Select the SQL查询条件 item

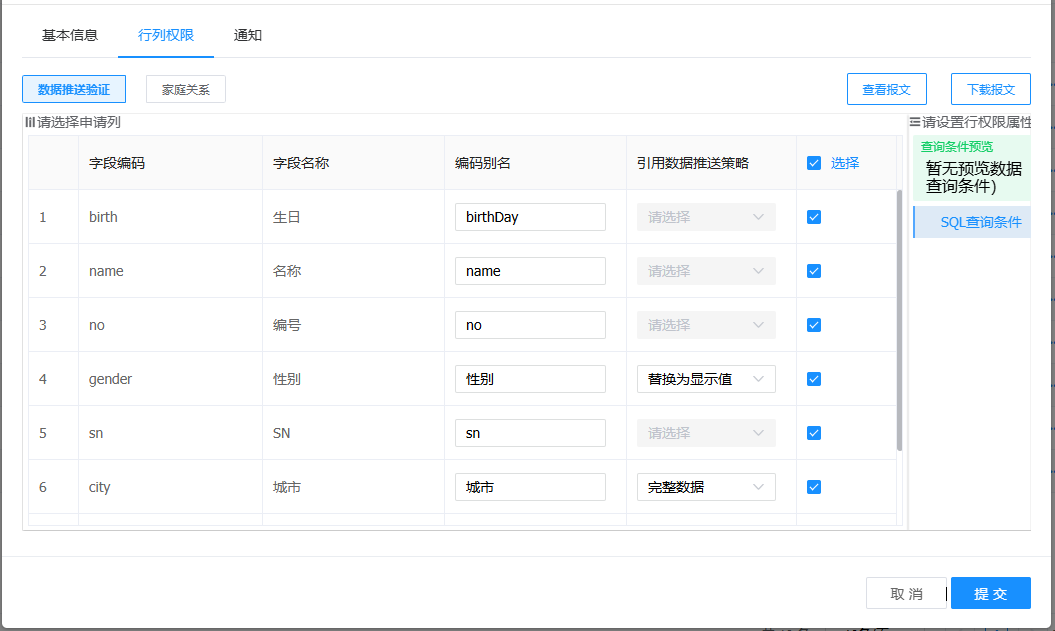click(x=980, y=222)
